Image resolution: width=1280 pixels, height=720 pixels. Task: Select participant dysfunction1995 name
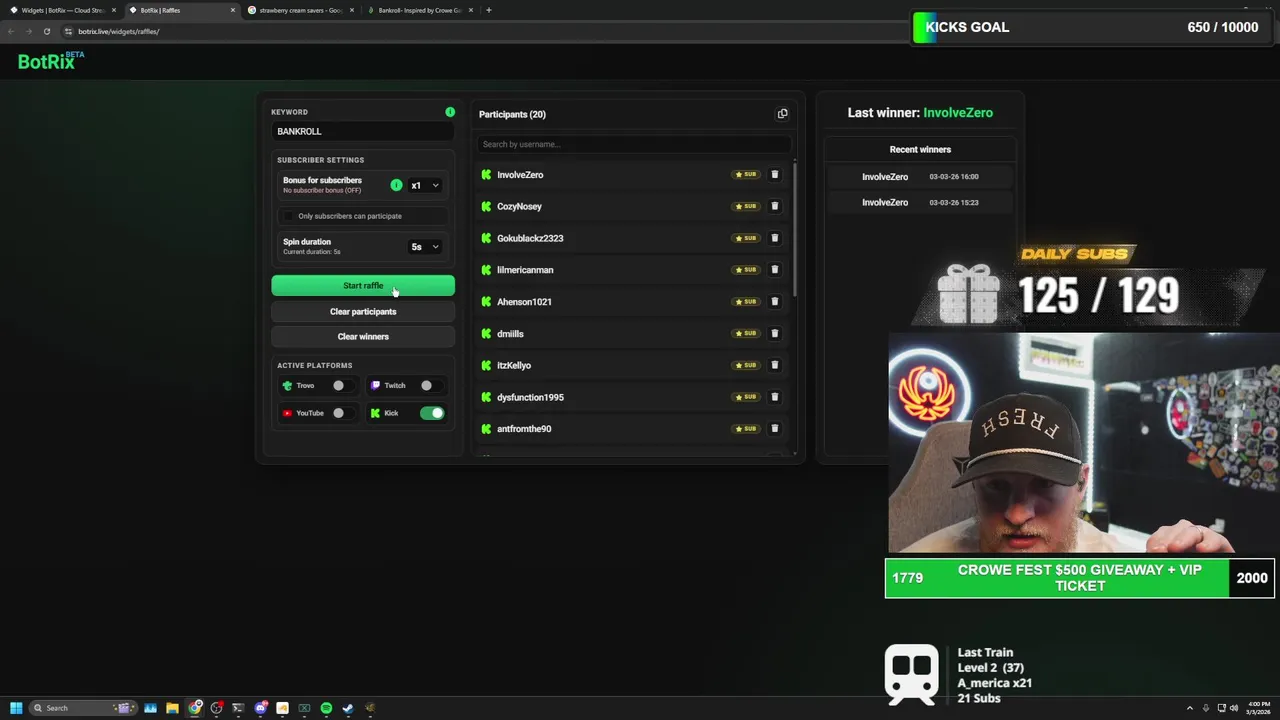point(530,397)
